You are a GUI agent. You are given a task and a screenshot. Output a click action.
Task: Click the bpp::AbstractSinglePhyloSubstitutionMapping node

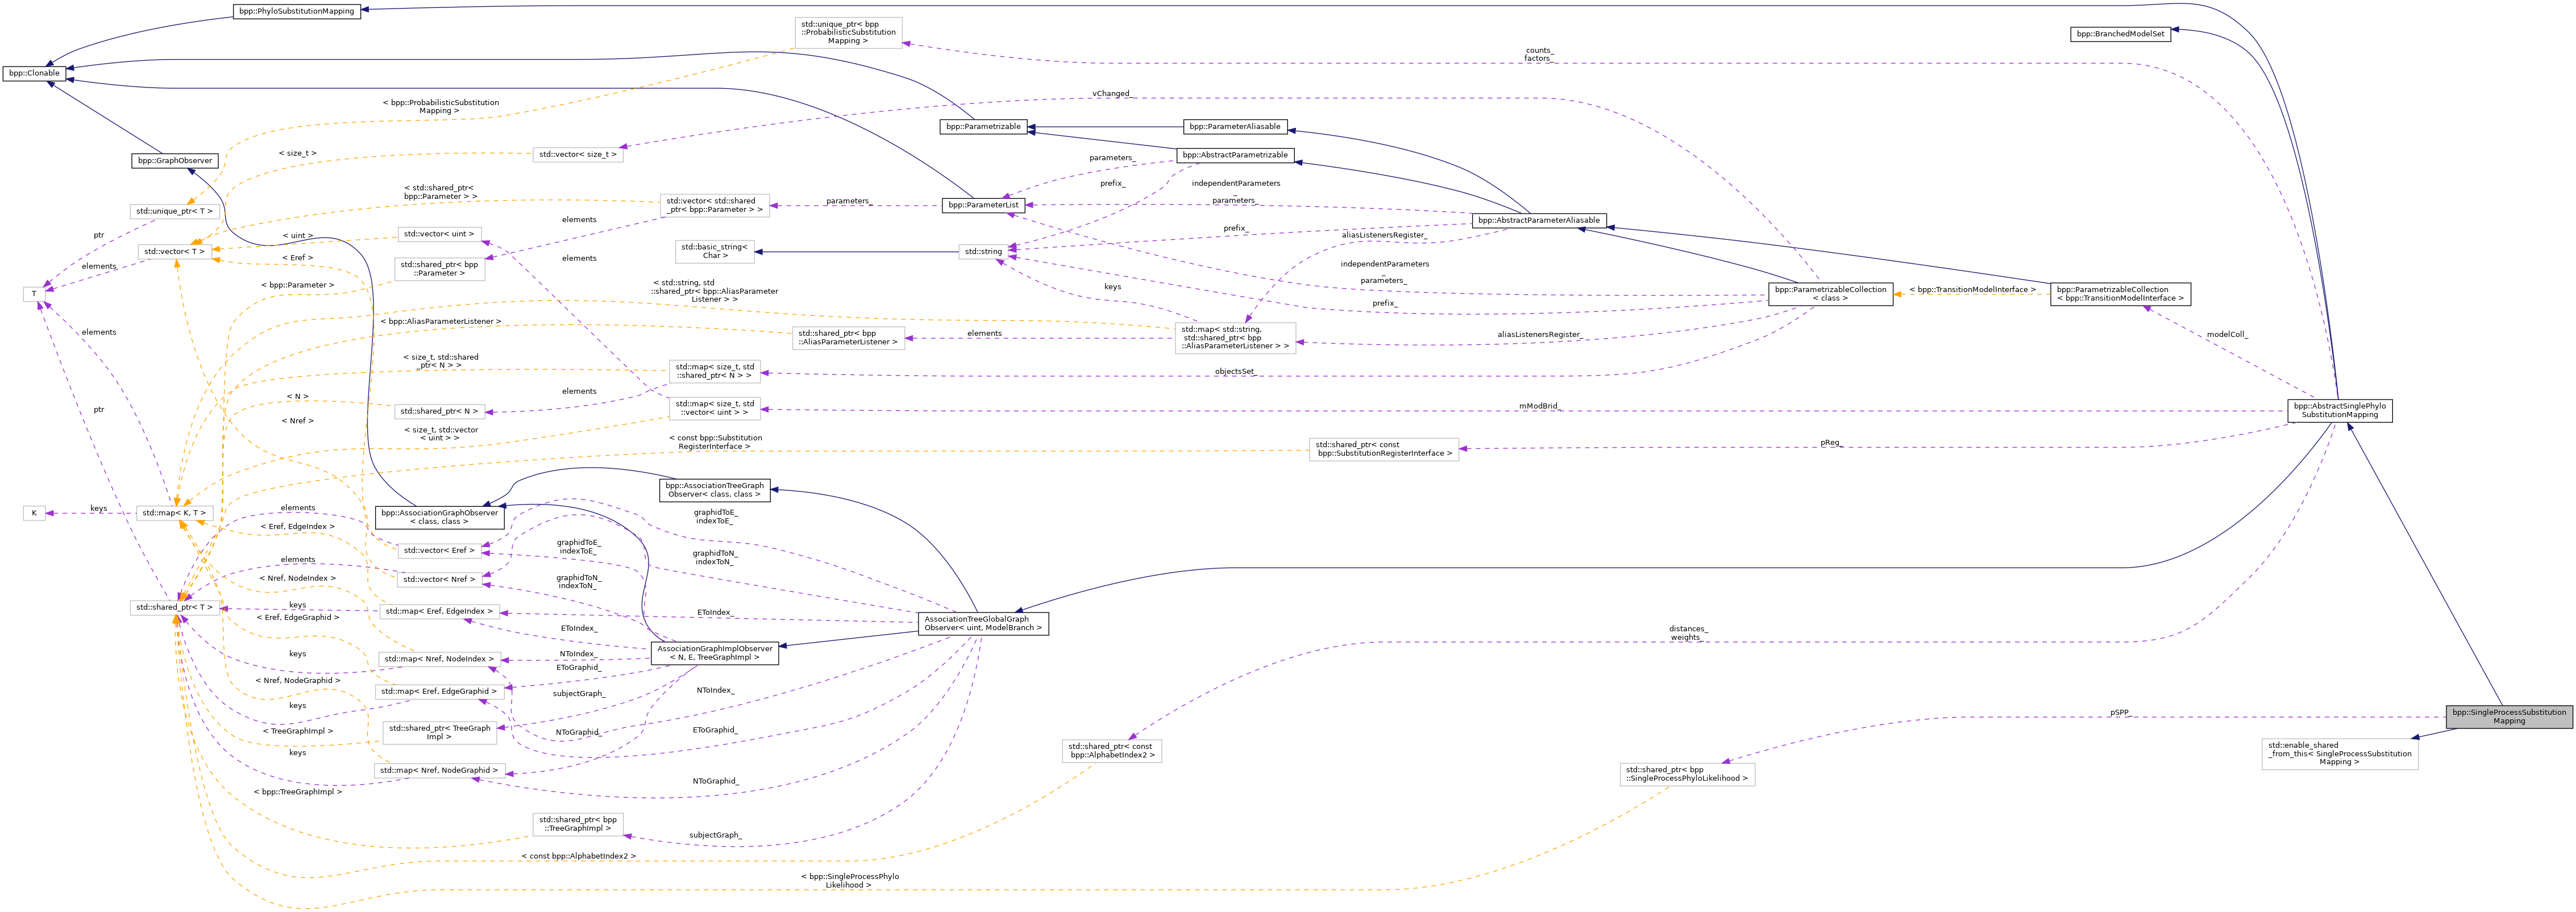[x=2339, y=410]
